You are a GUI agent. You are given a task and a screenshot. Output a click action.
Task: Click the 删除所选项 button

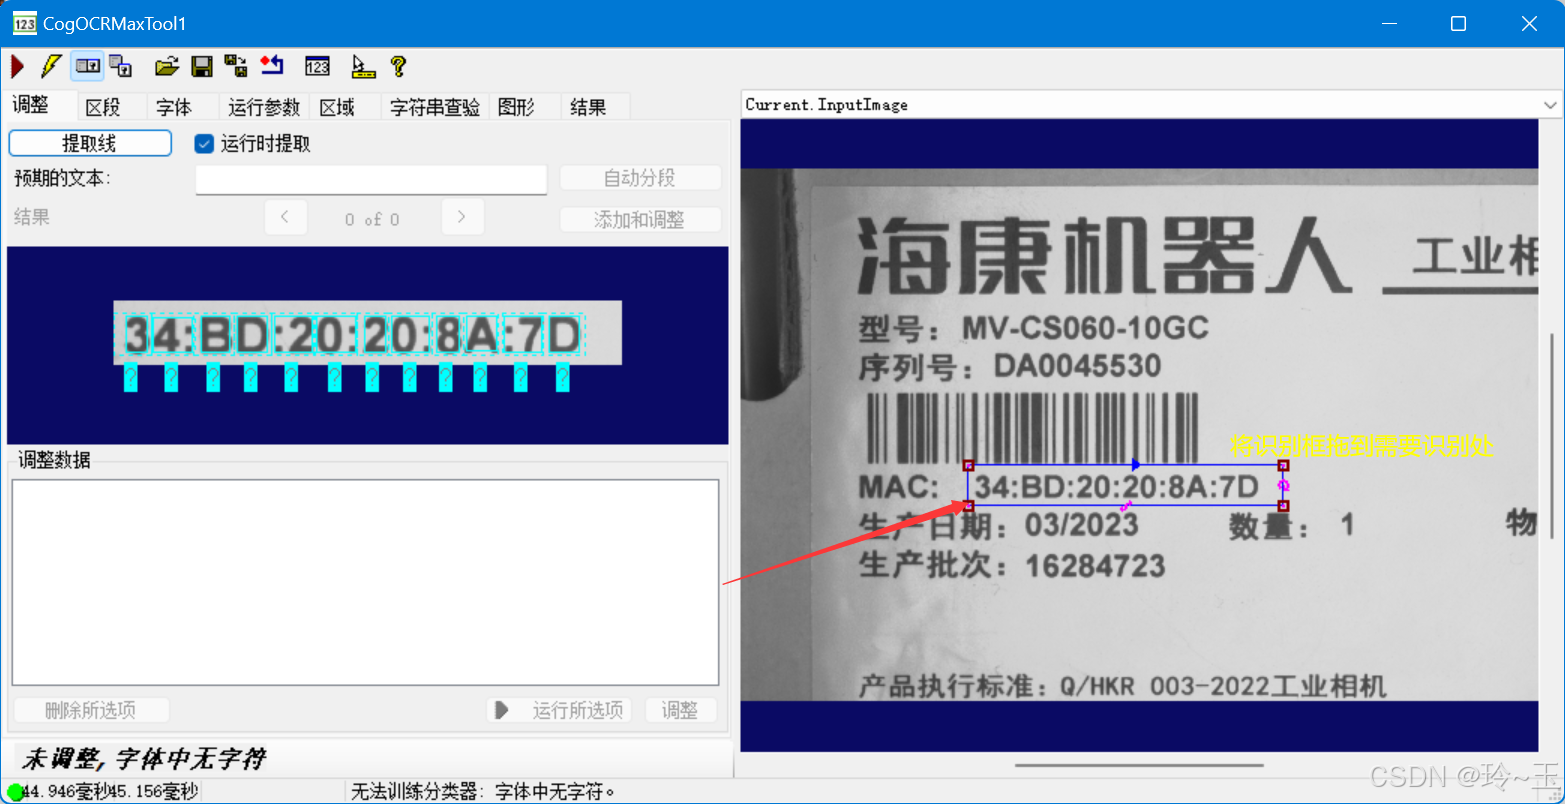click(x=91, y=710)
